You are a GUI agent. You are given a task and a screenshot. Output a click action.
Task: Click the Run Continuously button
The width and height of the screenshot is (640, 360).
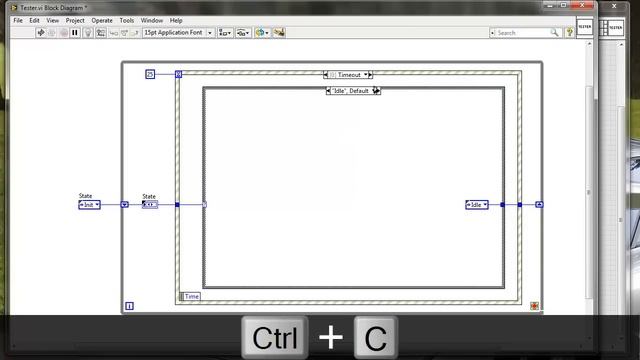tap(52, 33)
